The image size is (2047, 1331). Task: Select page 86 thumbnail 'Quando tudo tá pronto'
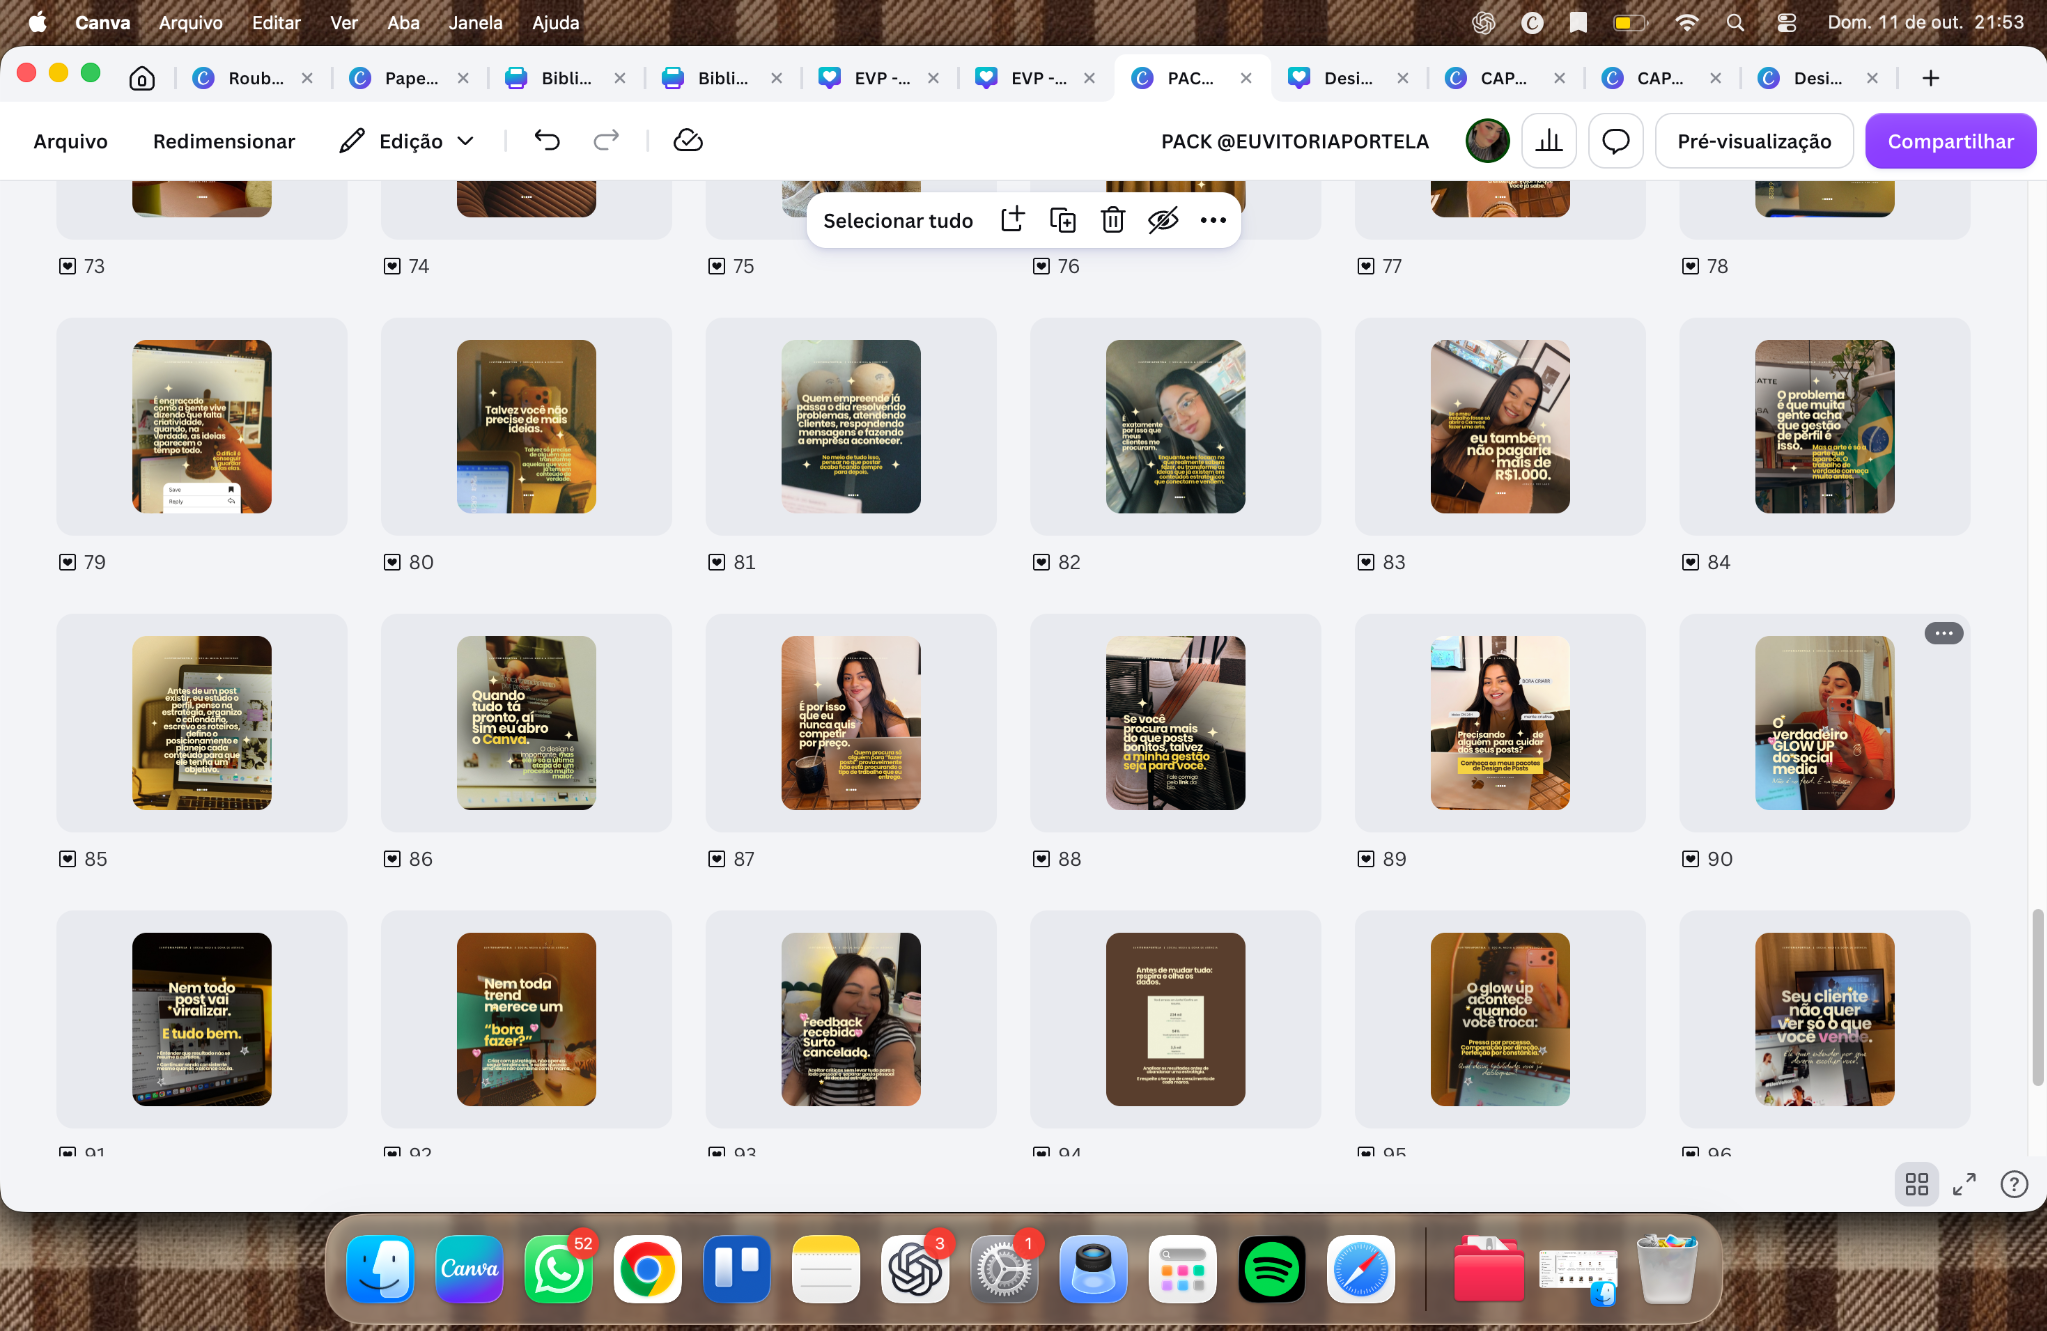(x=526, y=722)
